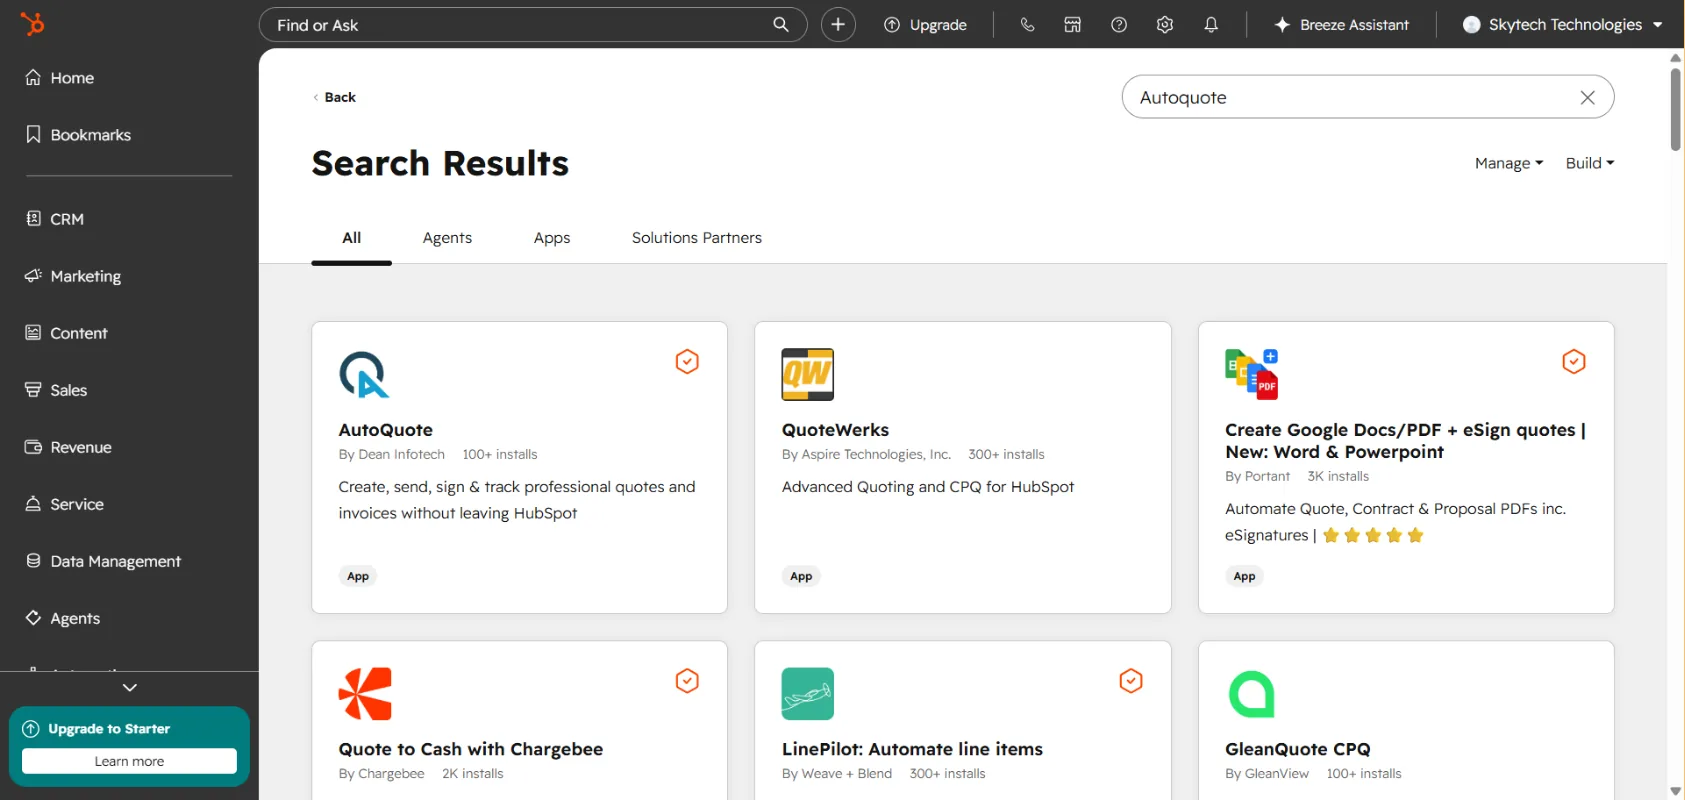
Task: Expand sidebar with the down chevron
Action: (129, 687)
